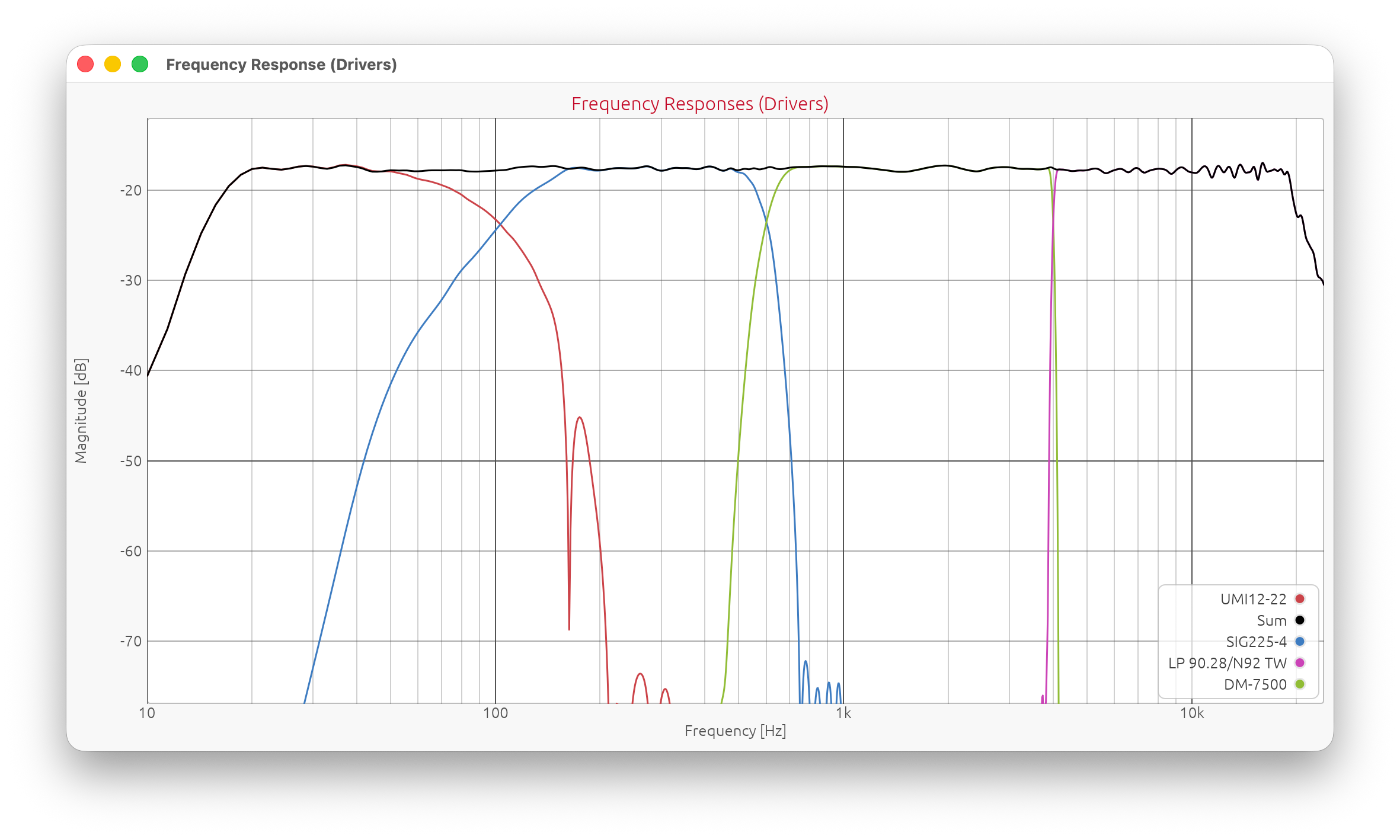Viewport: 1400px width, 839px height.
Task: Toggle the LP 90.28/N92 TW legend label
Action: click(1227, 663)
